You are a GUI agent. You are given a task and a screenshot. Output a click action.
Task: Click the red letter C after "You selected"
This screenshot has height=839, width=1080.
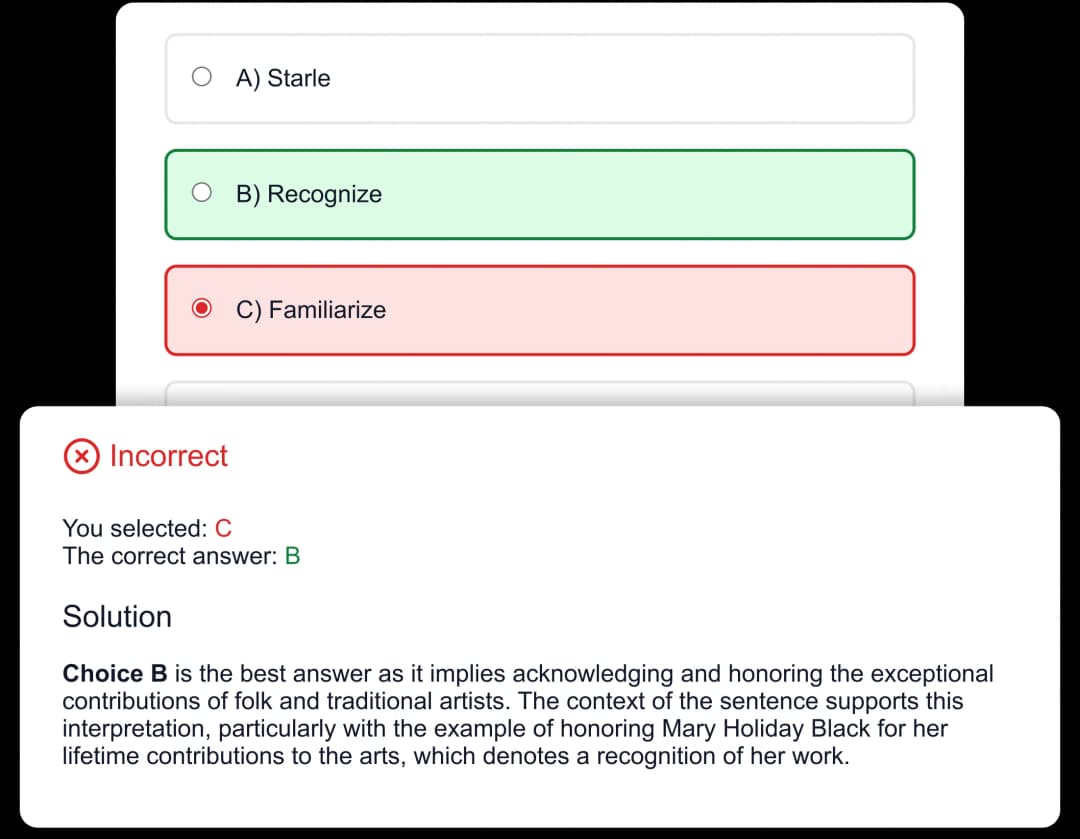tap(223, 528)
